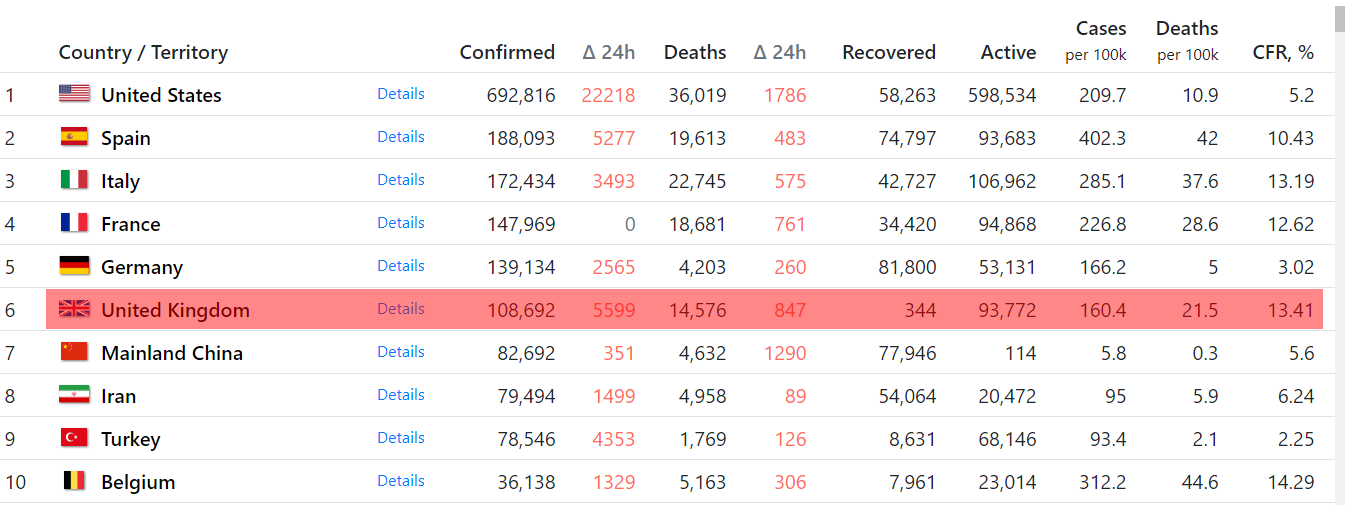
Task: Click the Iran flag icon
Action: coord(74,395)
